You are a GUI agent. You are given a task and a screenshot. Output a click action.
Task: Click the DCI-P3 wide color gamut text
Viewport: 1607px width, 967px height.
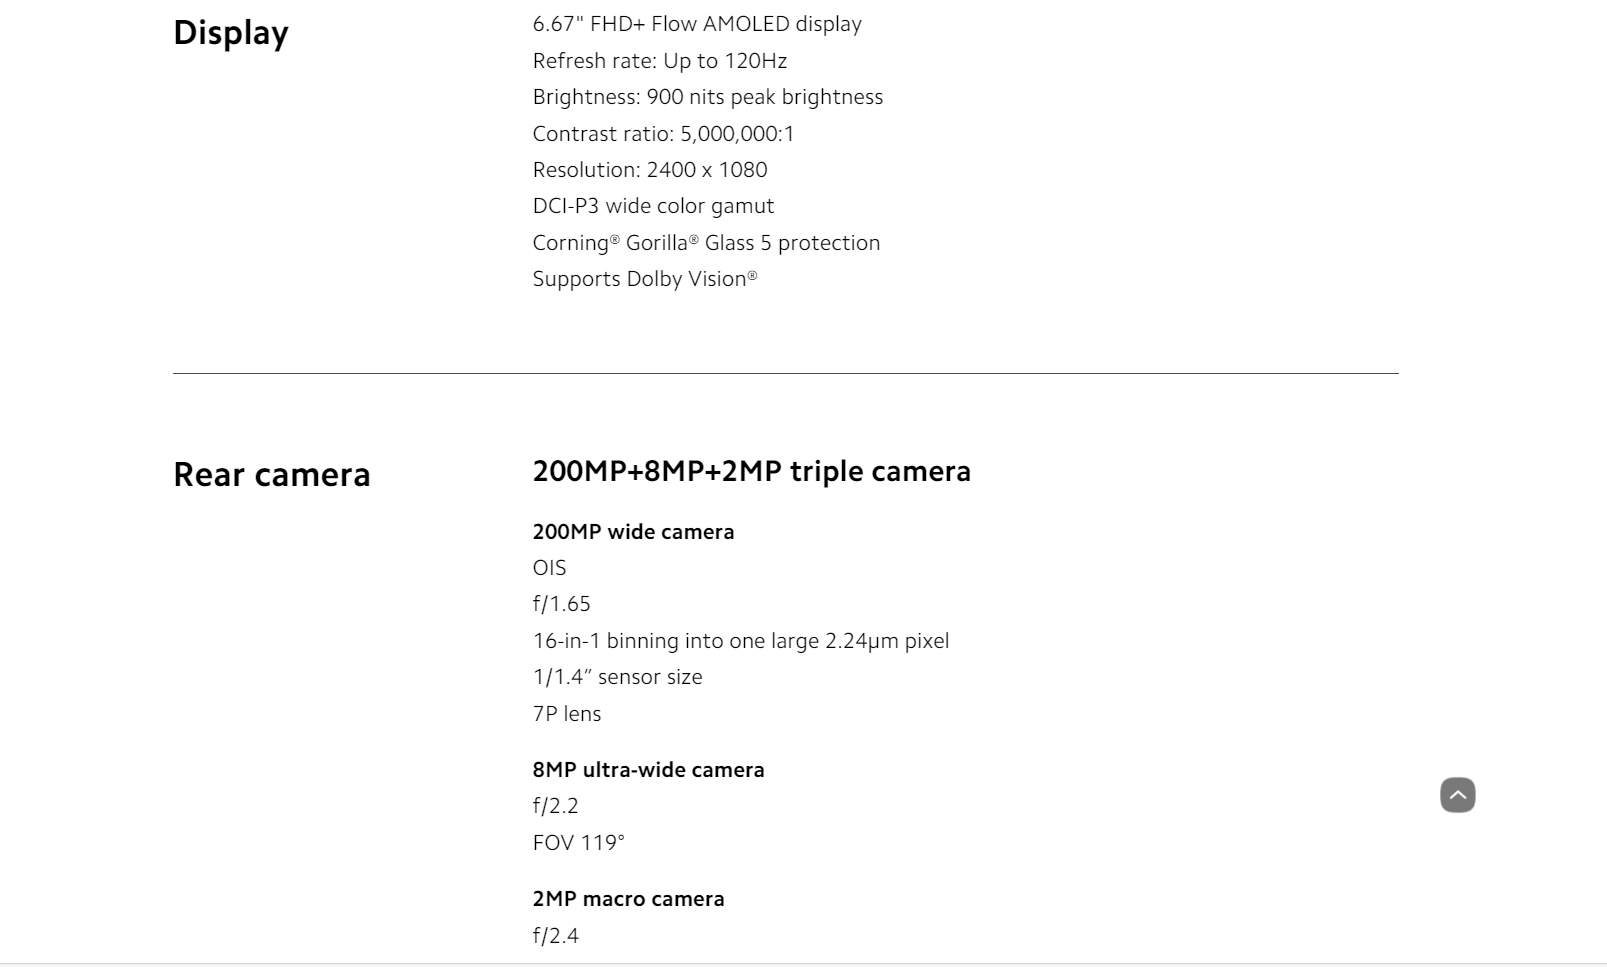653,206
